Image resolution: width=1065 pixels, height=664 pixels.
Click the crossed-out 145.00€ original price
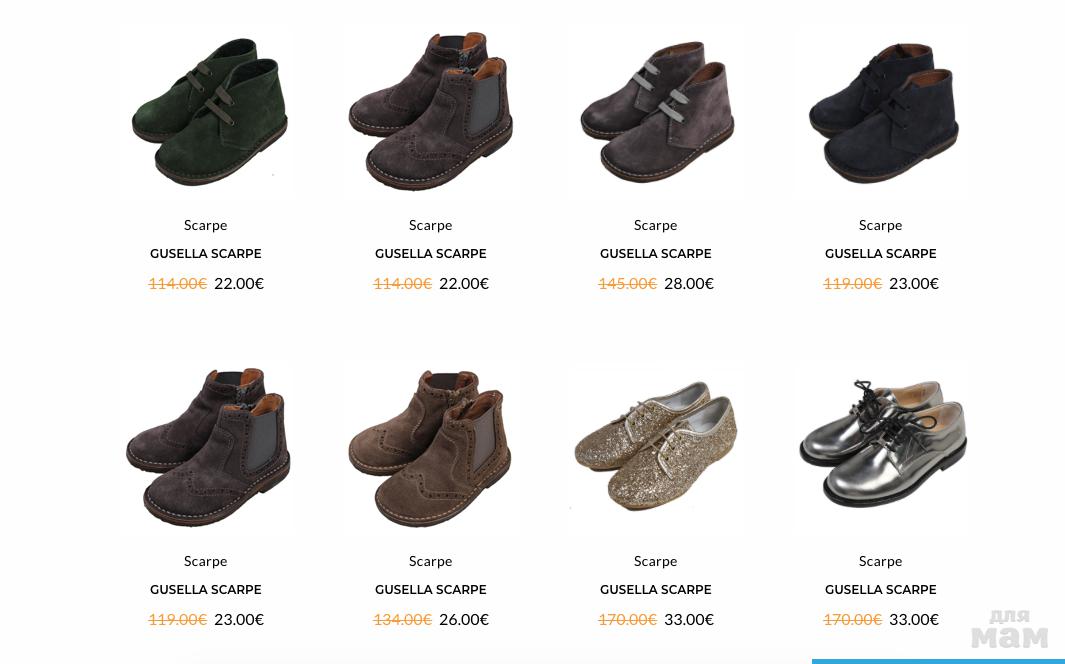coord(627,284)
